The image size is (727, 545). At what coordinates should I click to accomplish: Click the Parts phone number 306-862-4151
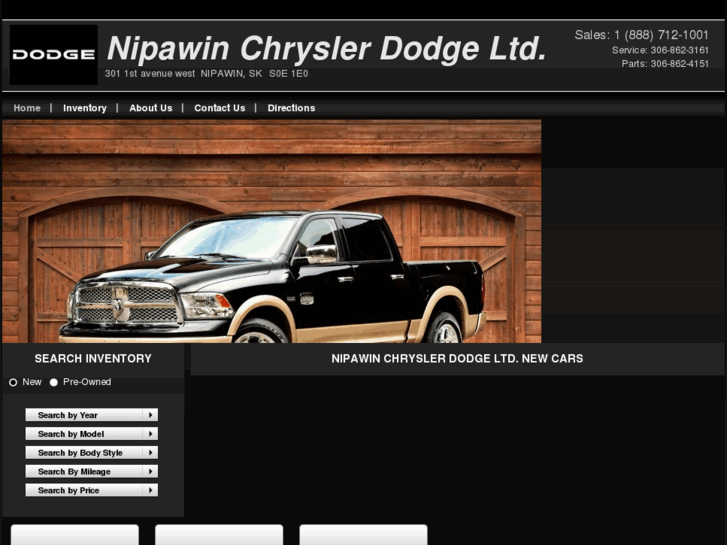[680, 64]
